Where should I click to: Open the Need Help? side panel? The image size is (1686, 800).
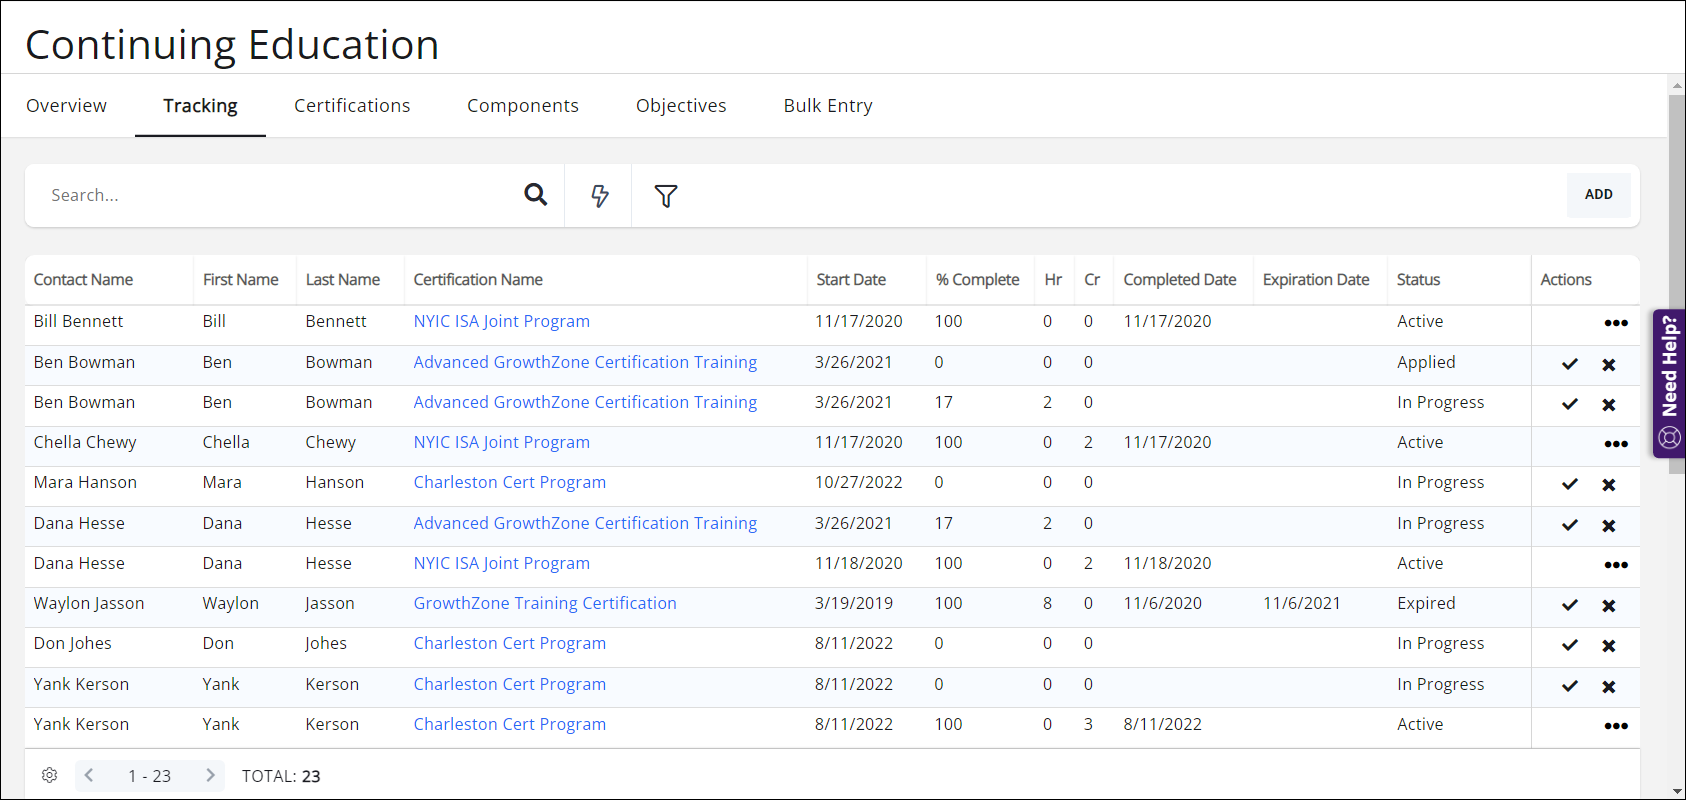click(x=1669, y=383)
